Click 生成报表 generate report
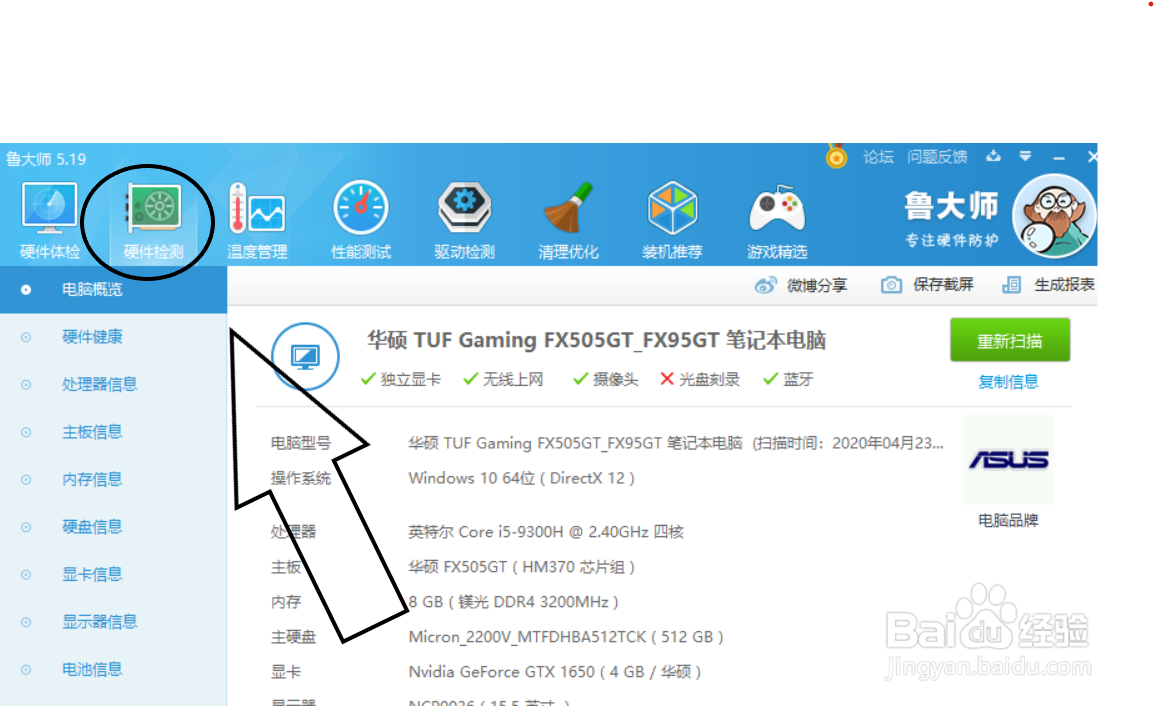The width and height of the screenshot is (1154, 706). click(1064, 285)
